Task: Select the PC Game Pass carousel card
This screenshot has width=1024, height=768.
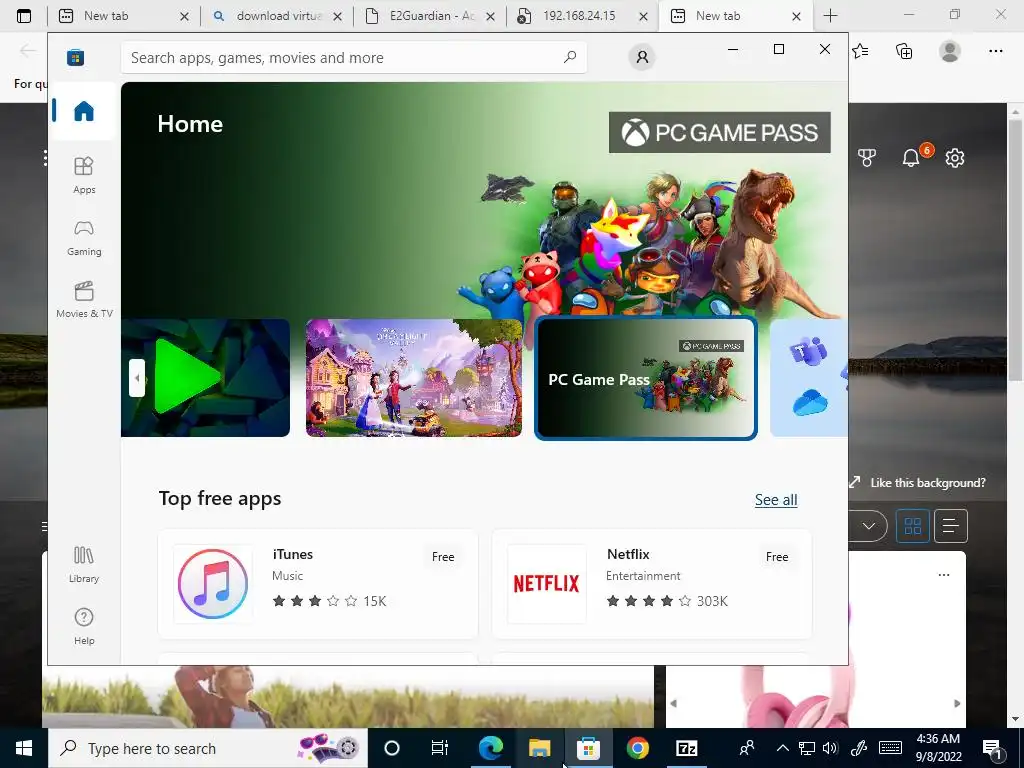Action: click(x=645, y=378)
